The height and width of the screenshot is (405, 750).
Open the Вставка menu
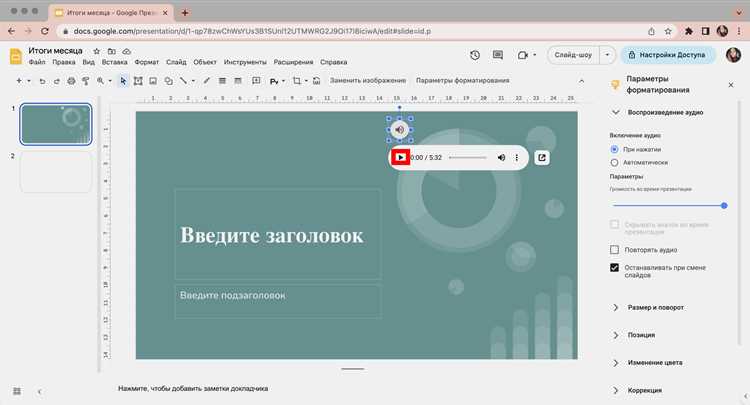coord(114,62)
